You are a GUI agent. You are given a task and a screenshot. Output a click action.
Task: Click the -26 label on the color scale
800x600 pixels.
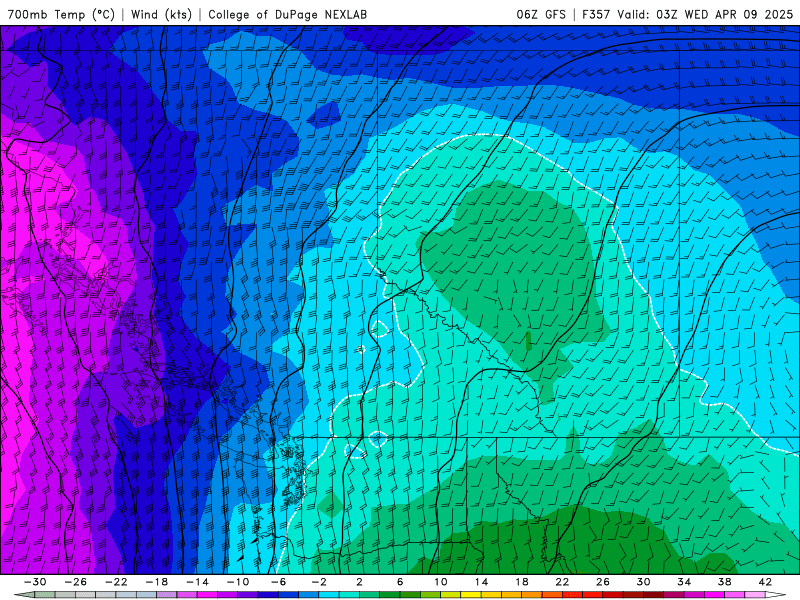(76, 582)
